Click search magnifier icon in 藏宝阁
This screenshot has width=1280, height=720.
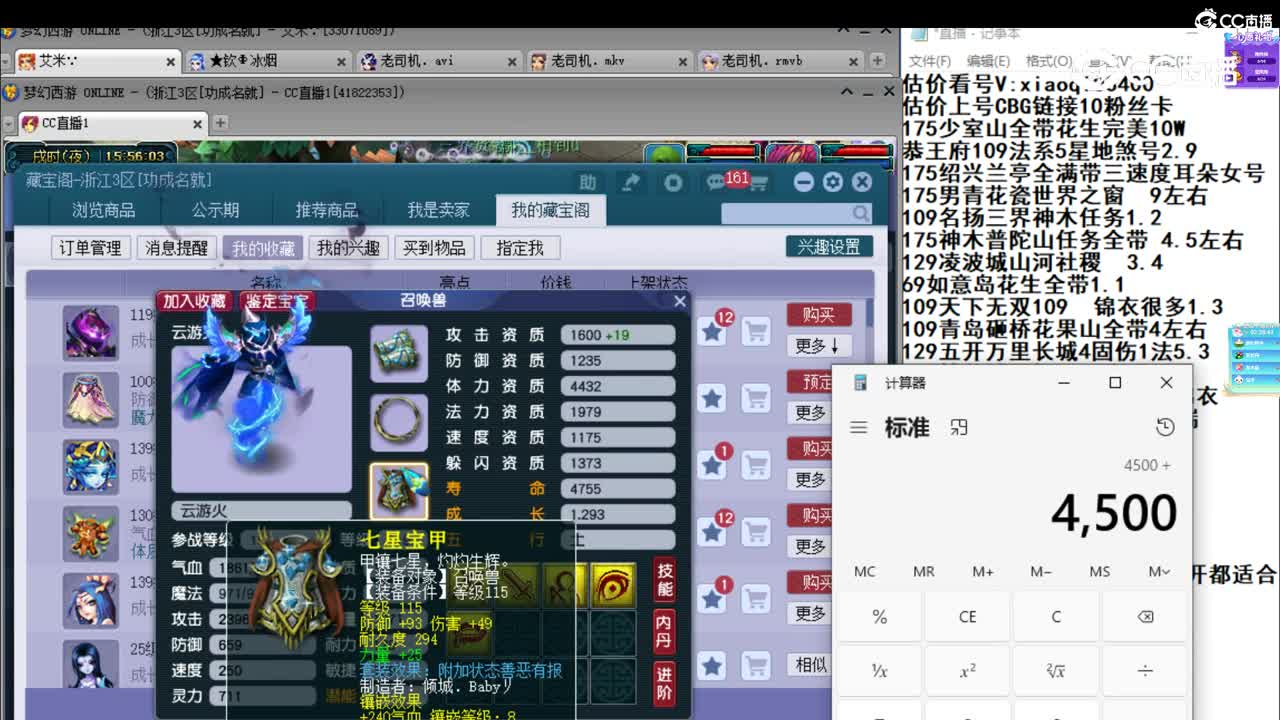point(861,213)
